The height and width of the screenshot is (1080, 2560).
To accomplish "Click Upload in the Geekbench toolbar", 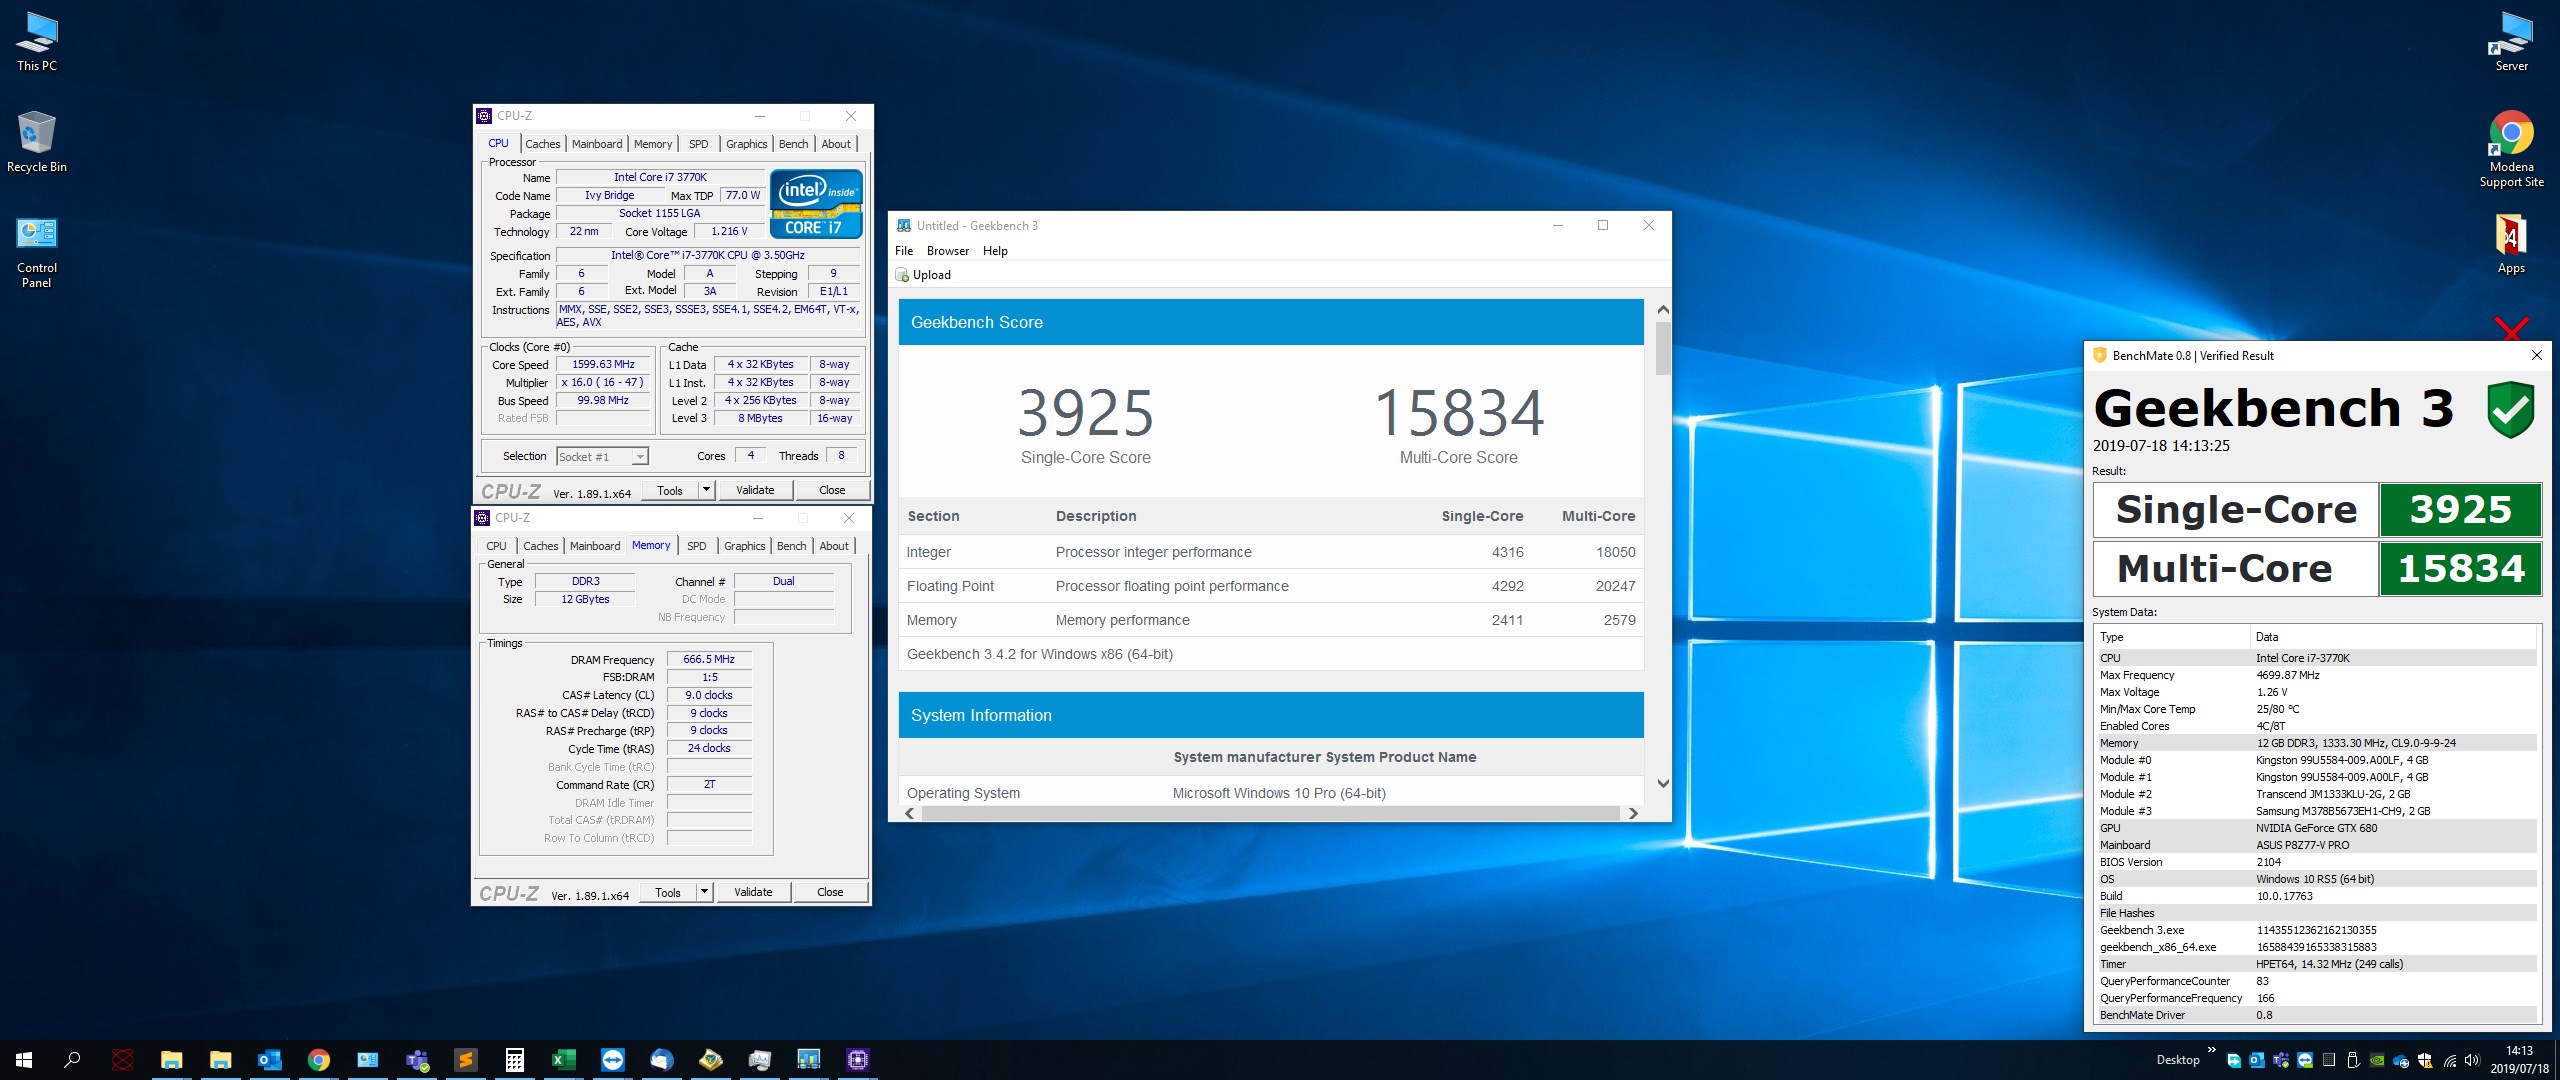I will coord(923,275).
